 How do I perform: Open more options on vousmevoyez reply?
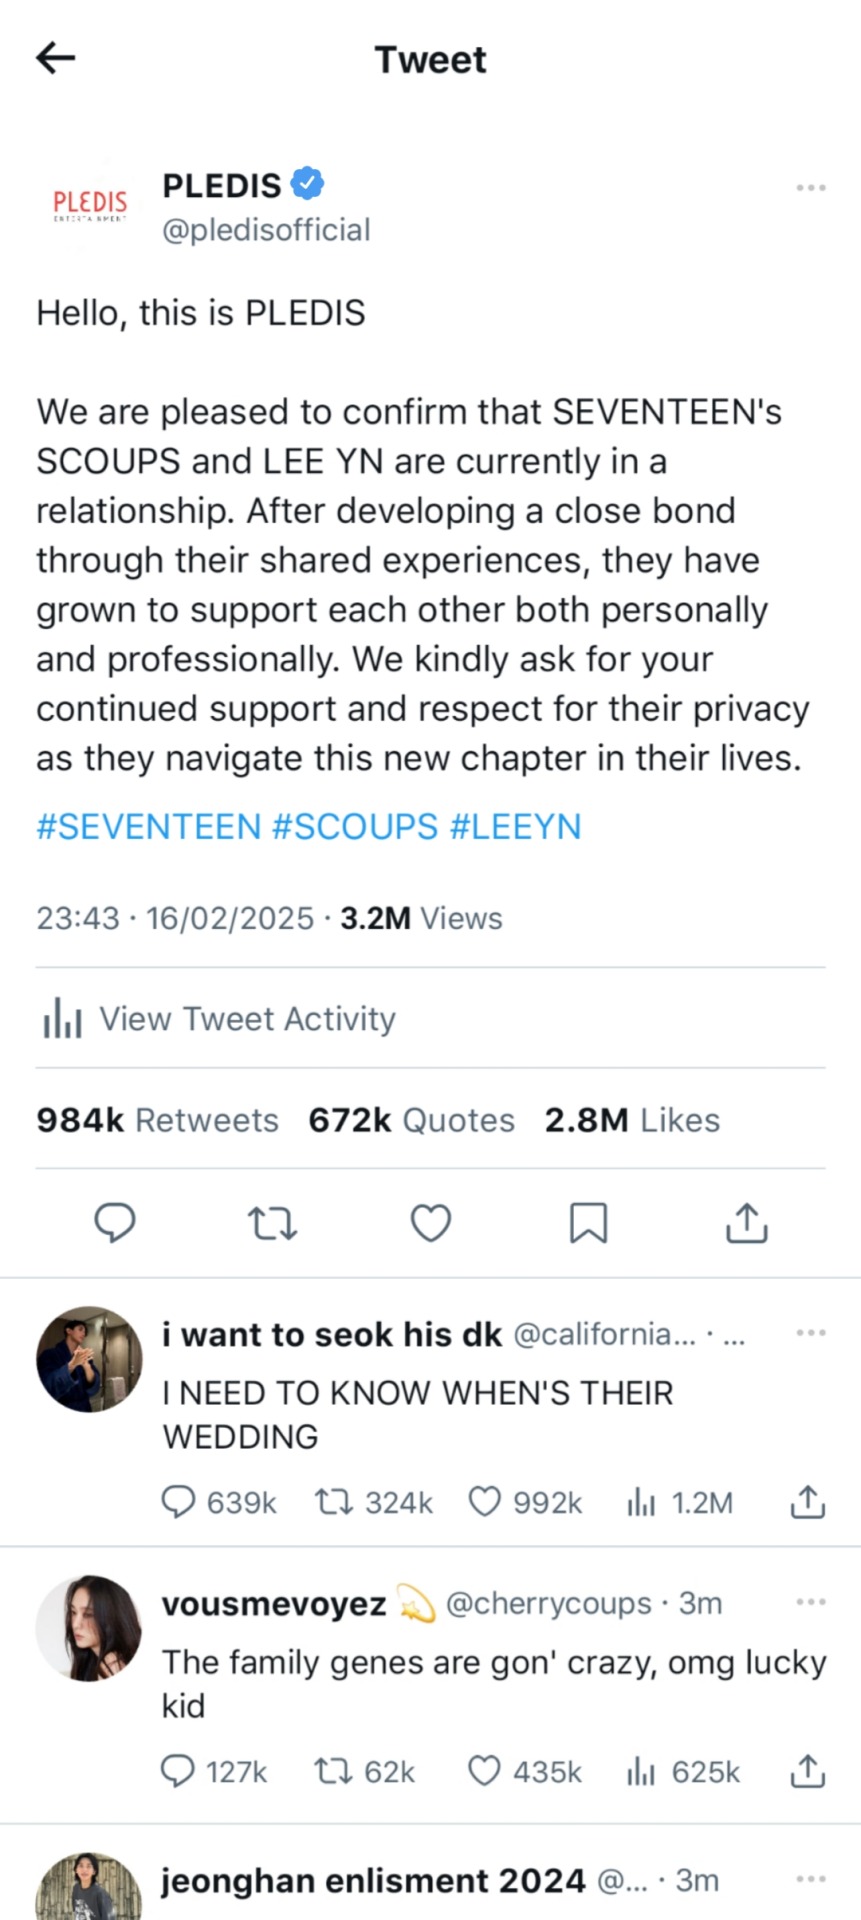click(810, 1602)
